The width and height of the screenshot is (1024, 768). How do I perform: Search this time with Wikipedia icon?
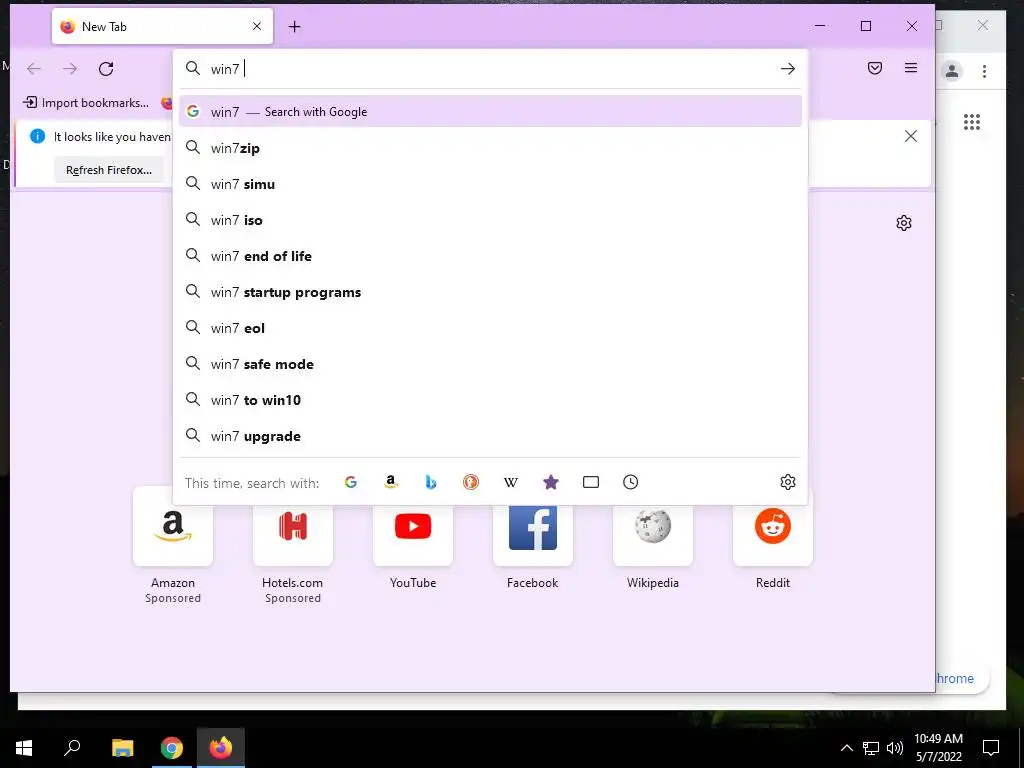[x=511, y=482]
